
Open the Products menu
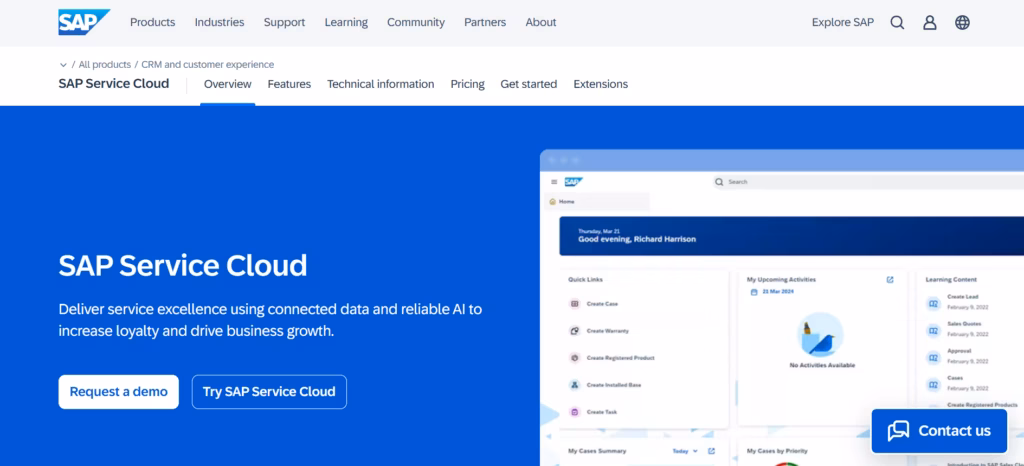153,22
